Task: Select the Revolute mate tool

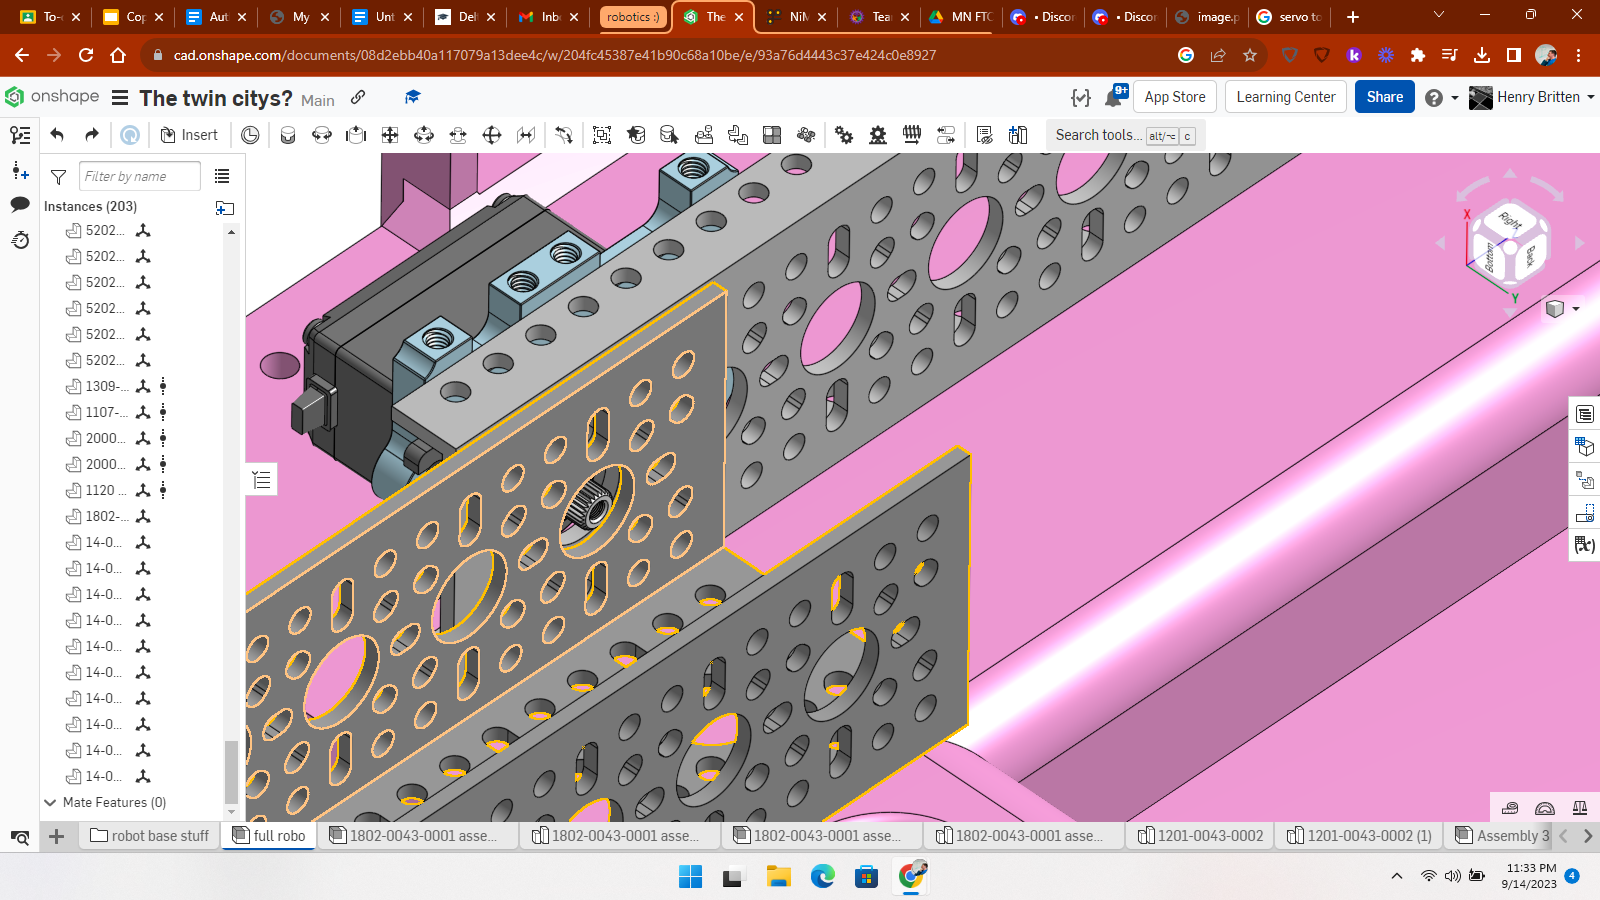Action: (322, 135)
